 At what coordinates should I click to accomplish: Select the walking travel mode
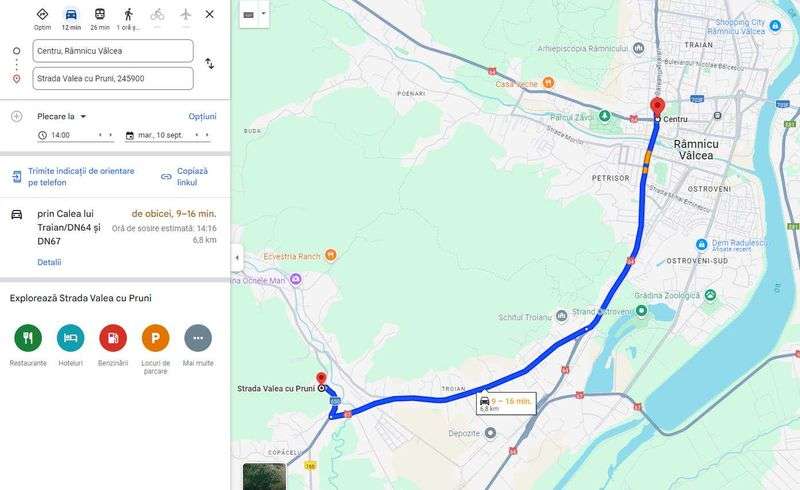129,14
